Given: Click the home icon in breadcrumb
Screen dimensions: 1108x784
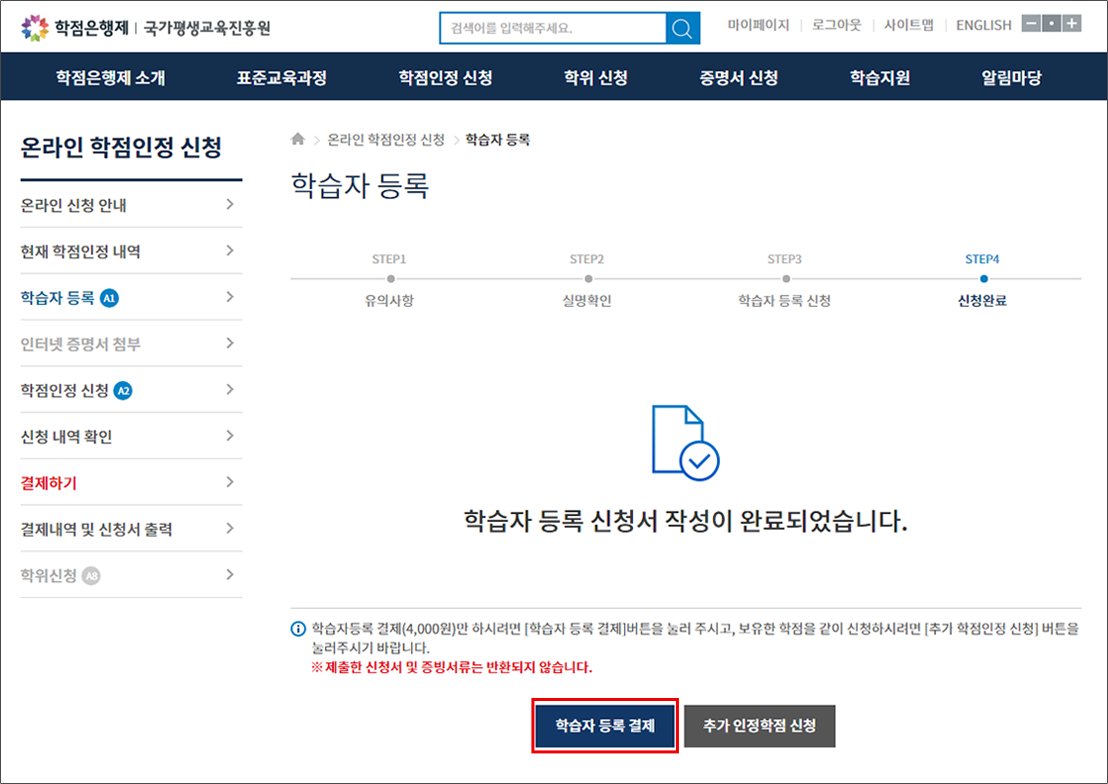Looking at the screenshot, I should point(297,140).
